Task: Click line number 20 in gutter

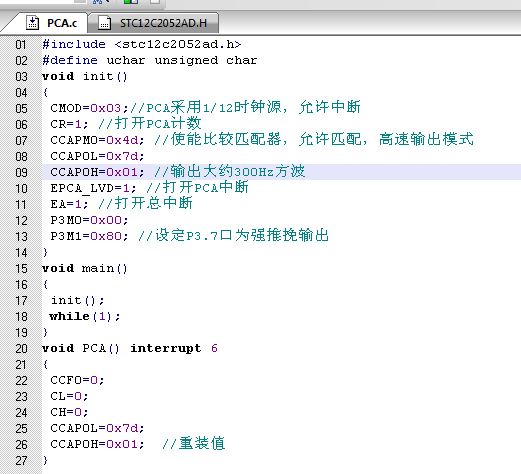Action: click(x=21, y=348)
